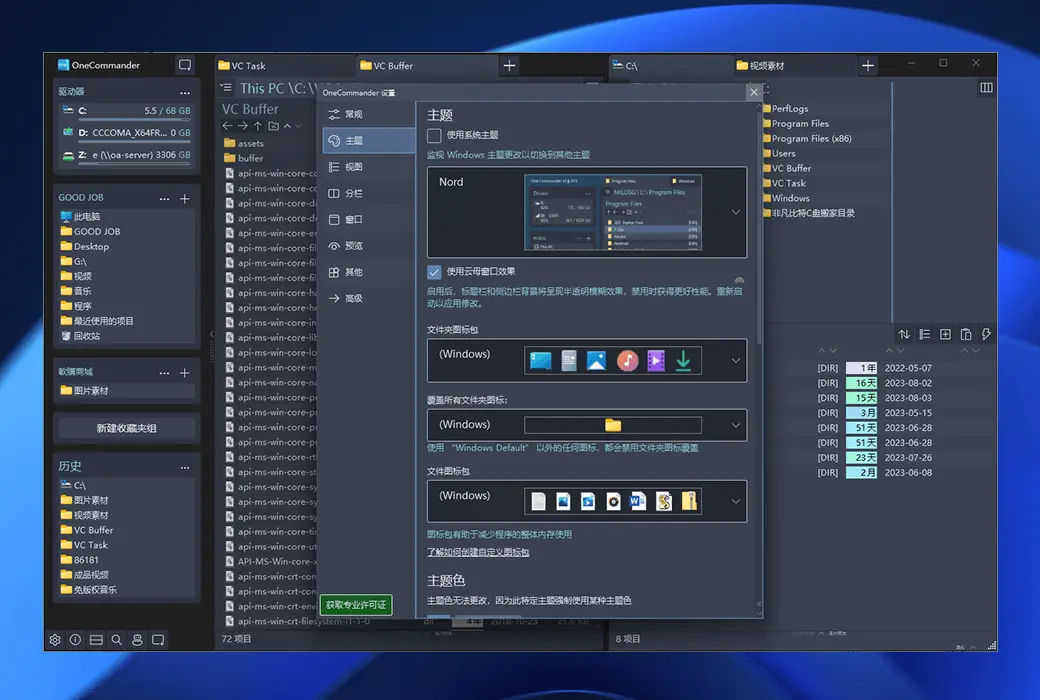Viewport: 1040px width, 700px height.
Task: Click the 获取专业许可证 button
Action: (356, 605)
